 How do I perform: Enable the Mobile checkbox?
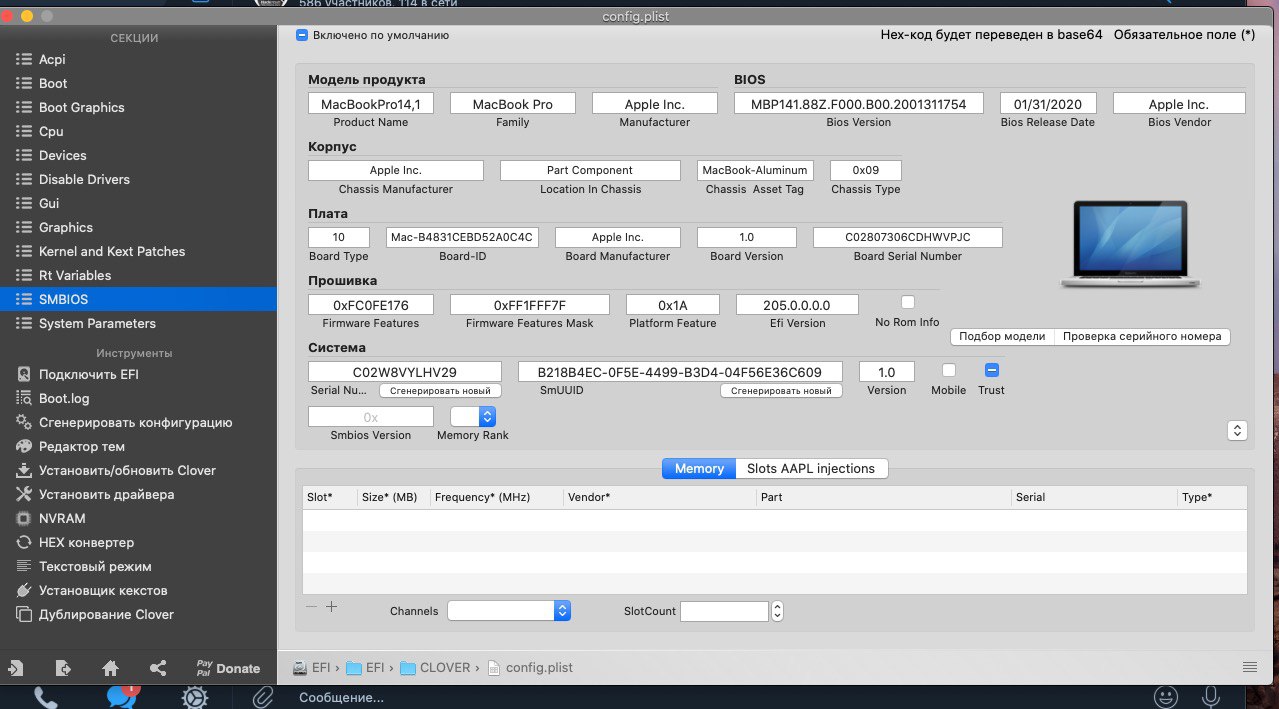[x=949, y=370]
